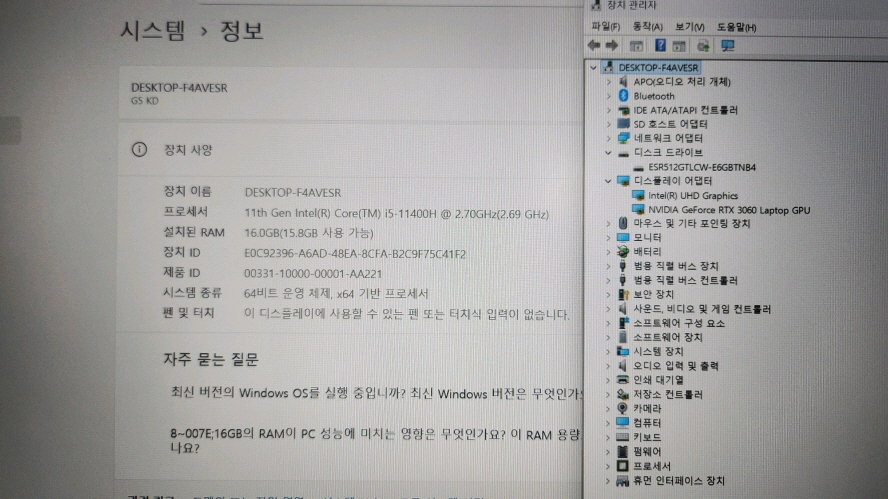Click the blue Help icon in toolbar
888x499 pixels.
tap(660, 45)
